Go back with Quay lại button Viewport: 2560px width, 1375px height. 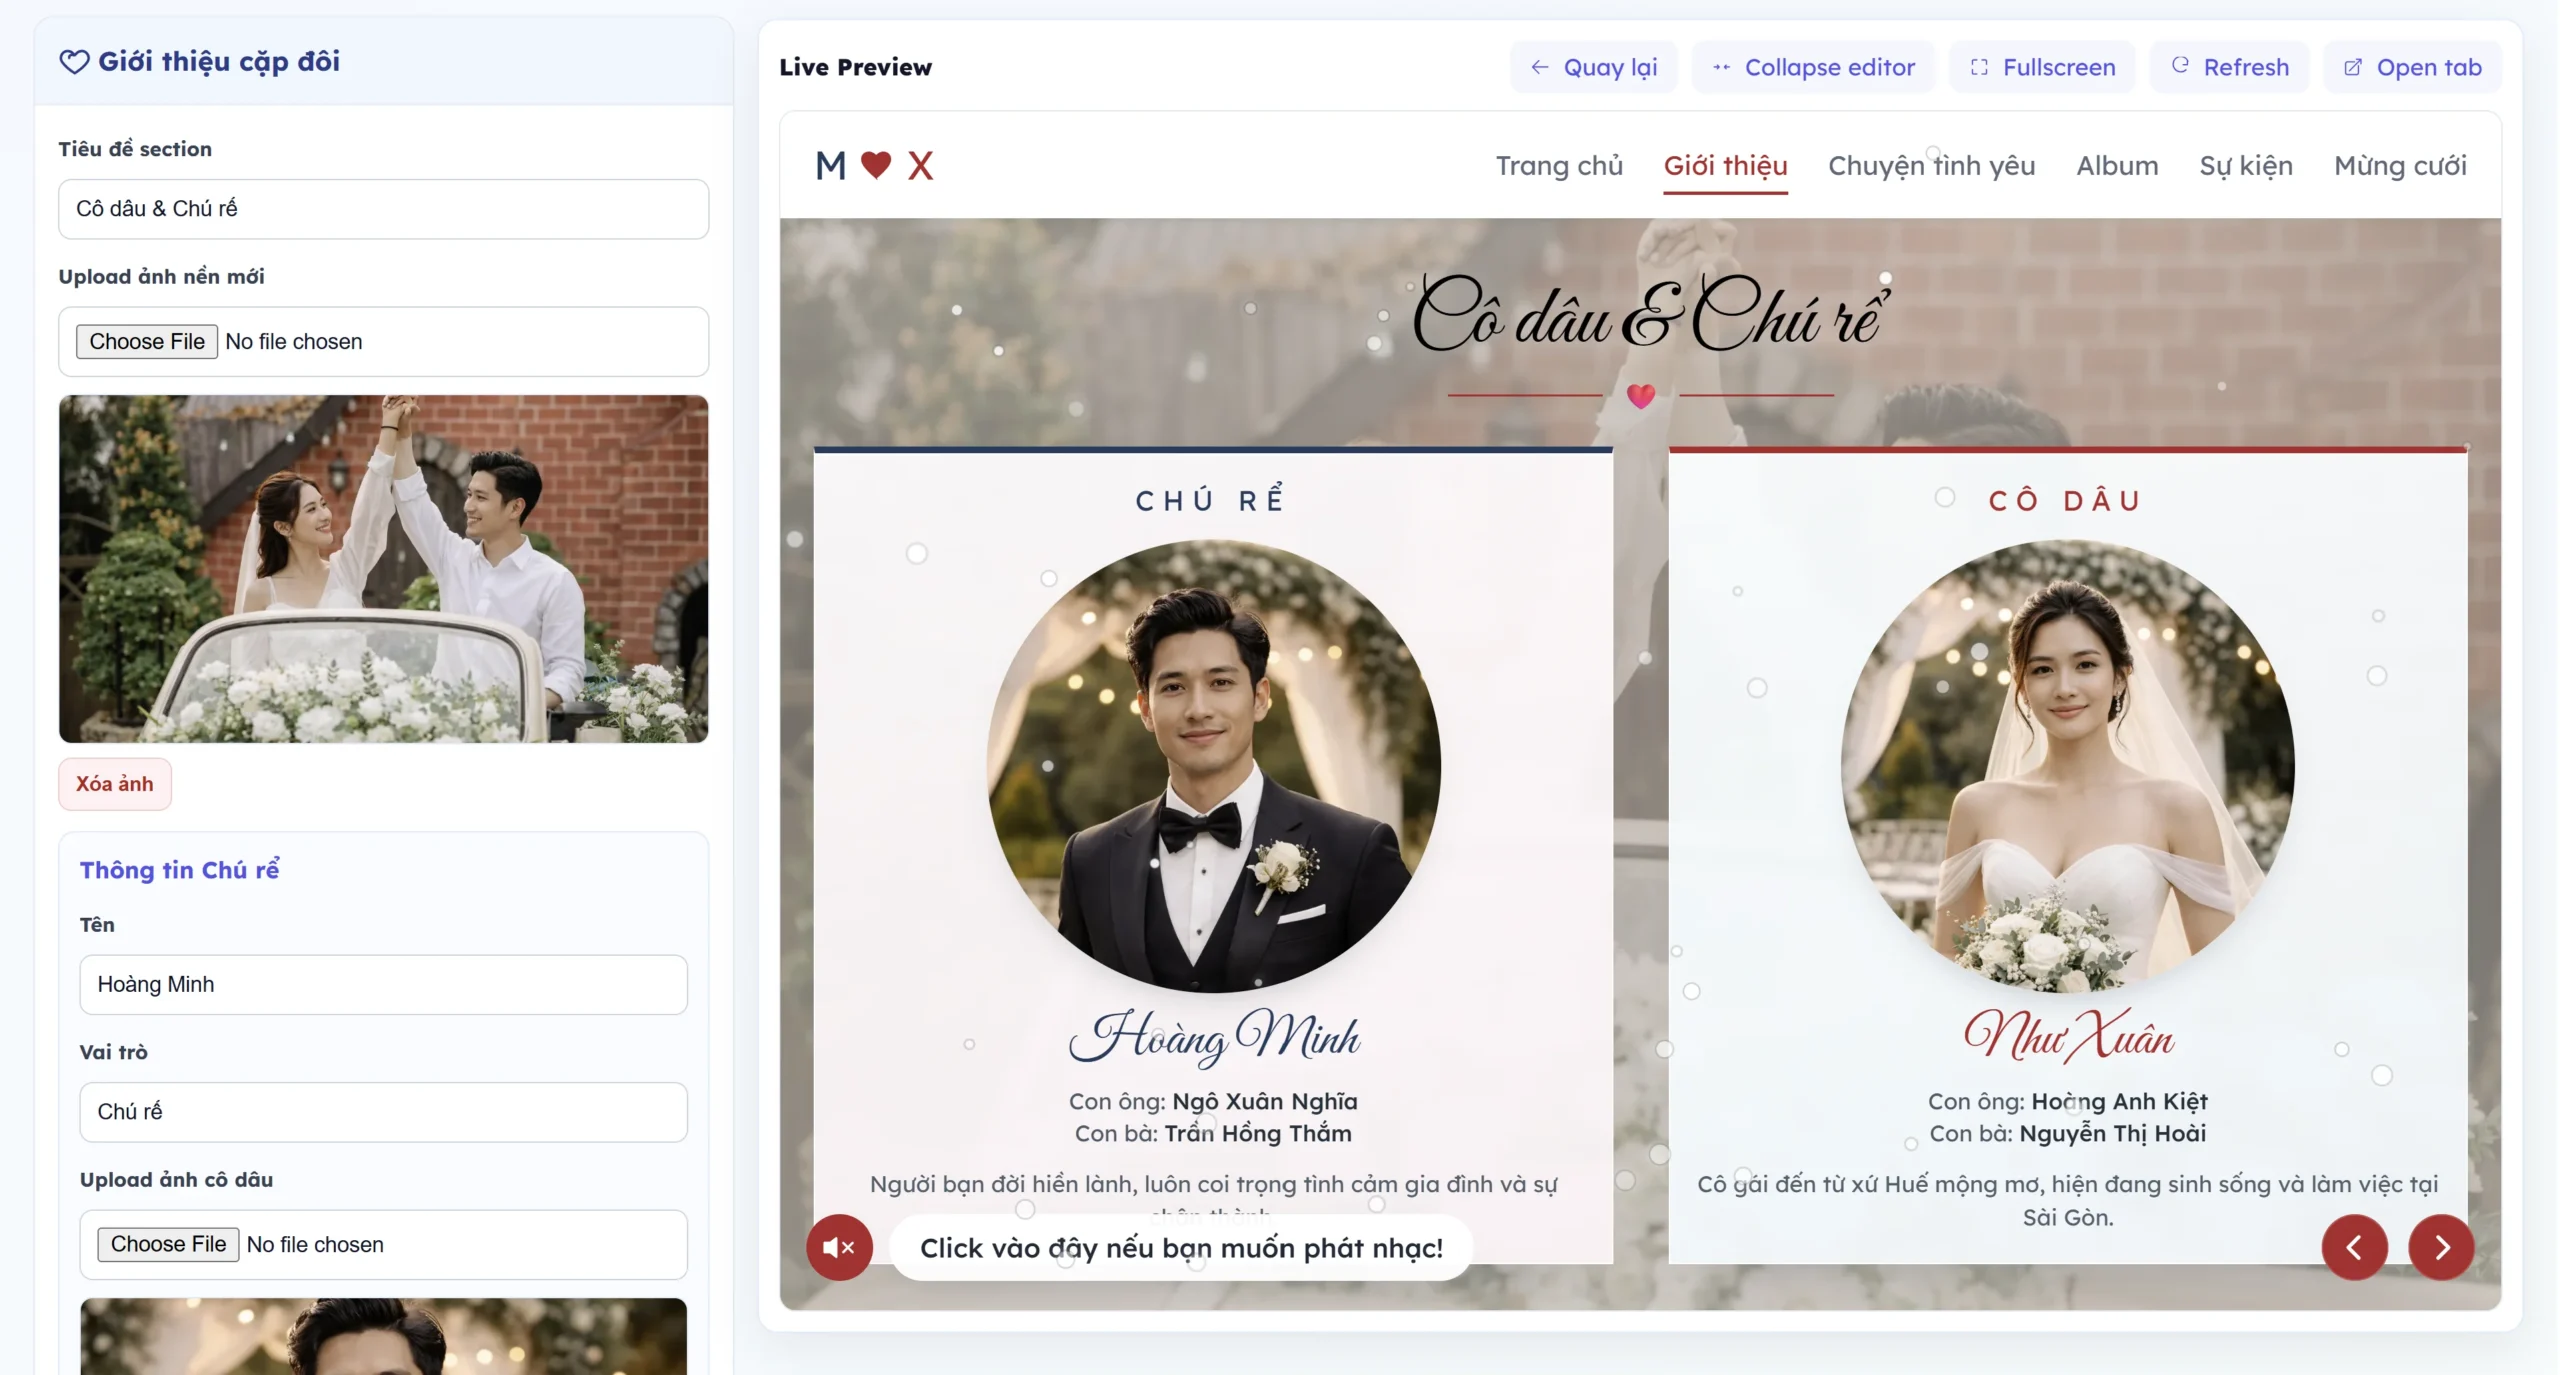click(1593, 67)
